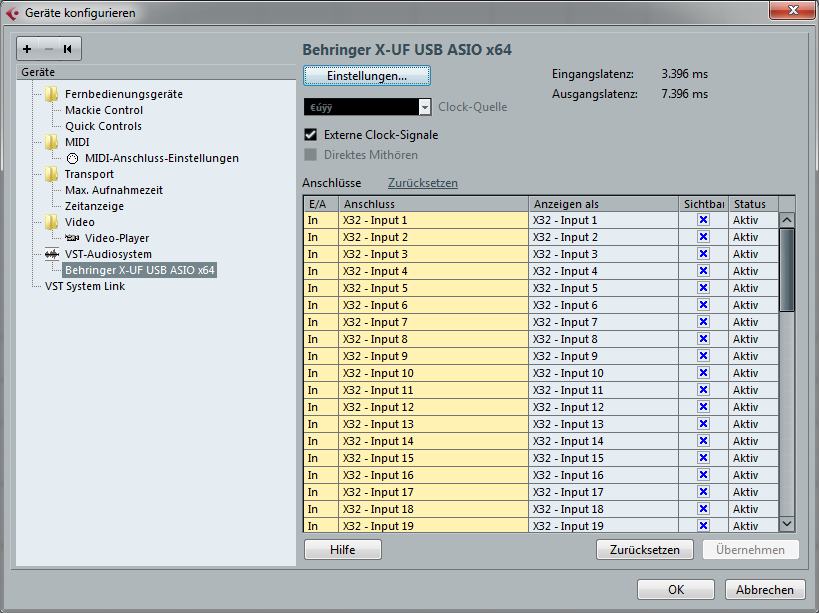Select Video-Player entry
This screenshot has height=613, width=819.
coord(117,238)
